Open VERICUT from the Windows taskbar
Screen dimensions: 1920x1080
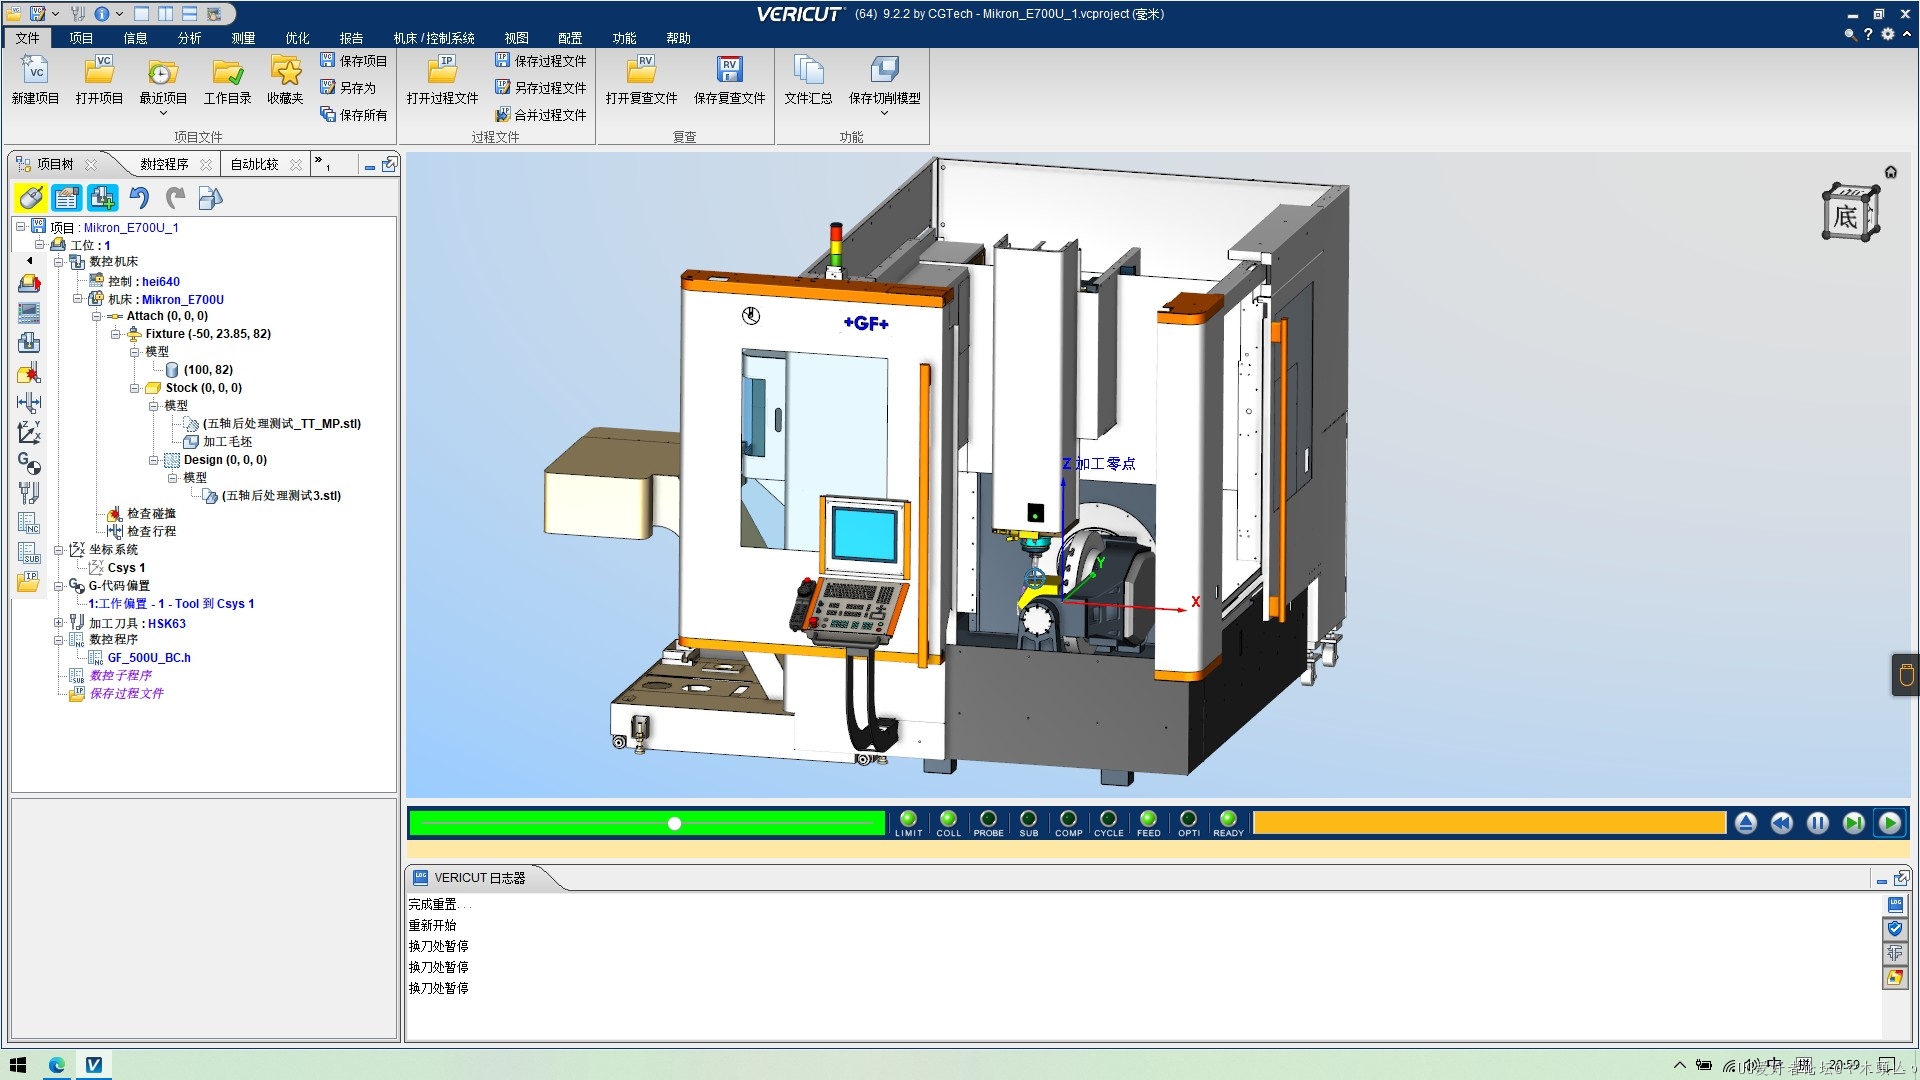click(x=93, y=1065)
